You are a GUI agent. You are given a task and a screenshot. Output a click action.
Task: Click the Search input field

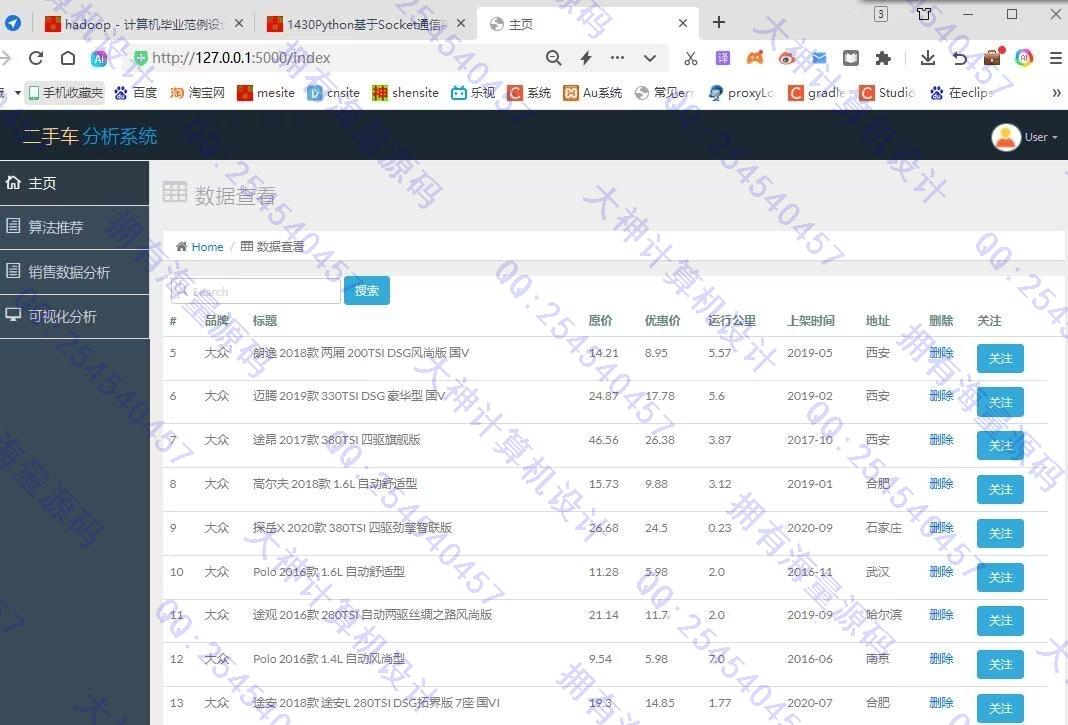tap(255, 291)
